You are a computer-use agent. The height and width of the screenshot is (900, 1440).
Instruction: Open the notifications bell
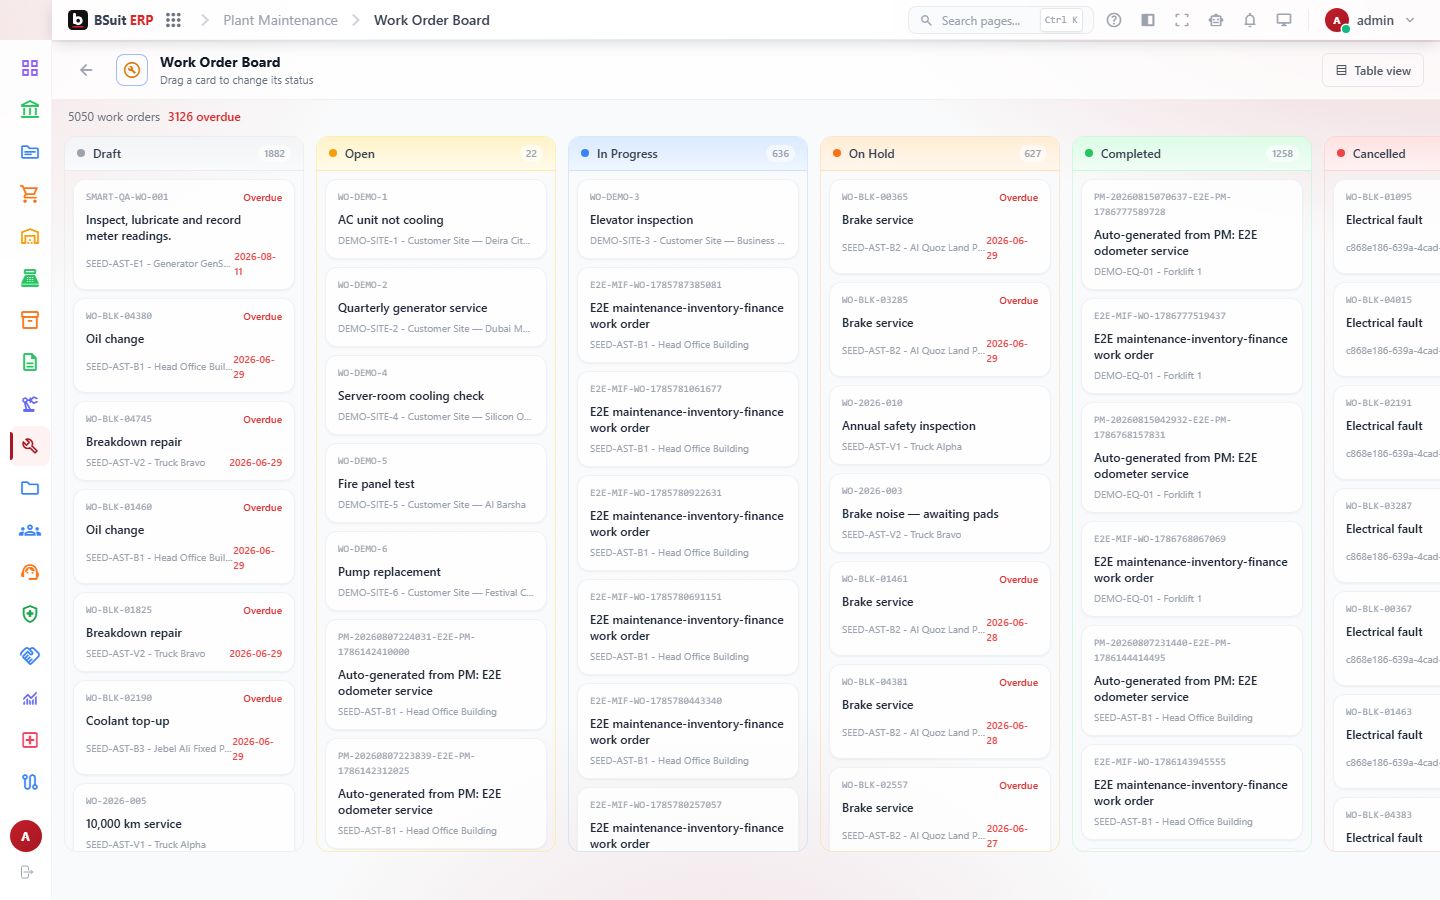(1250, 20)
